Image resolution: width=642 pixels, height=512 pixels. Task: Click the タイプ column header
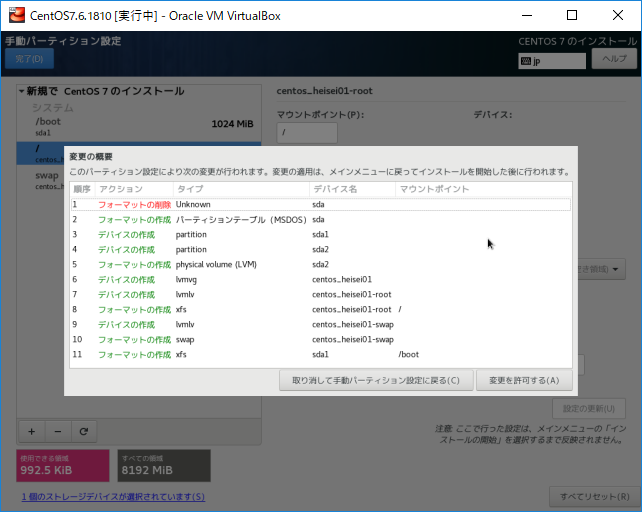pos(241,189)
